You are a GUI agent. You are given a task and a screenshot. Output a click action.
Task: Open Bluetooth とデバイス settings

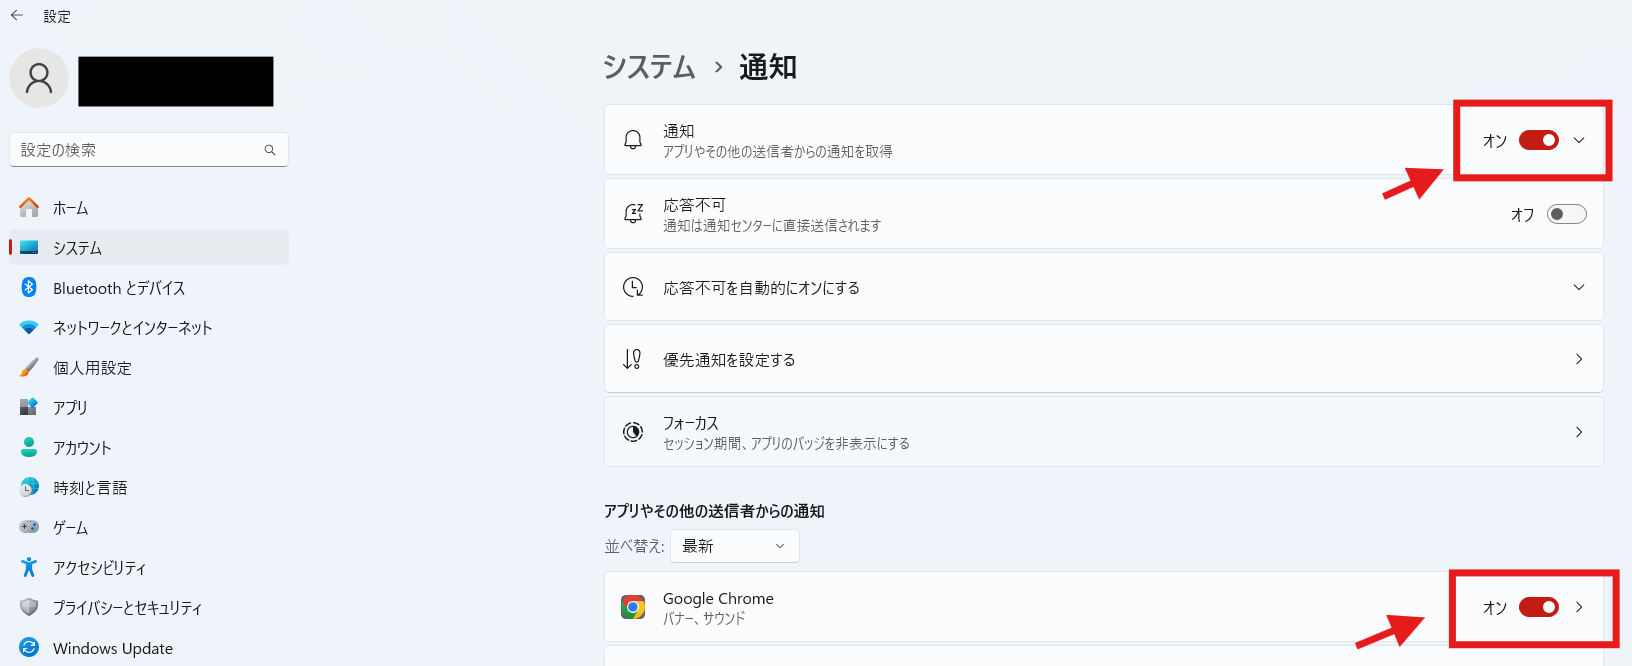[x=149, y=287]
